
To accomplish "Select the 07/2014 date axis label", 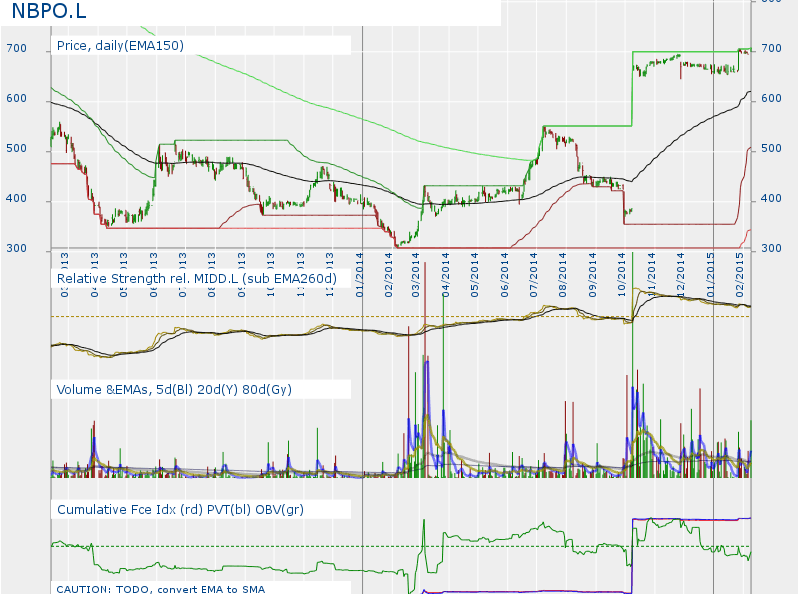I will (x=535, y=272).
